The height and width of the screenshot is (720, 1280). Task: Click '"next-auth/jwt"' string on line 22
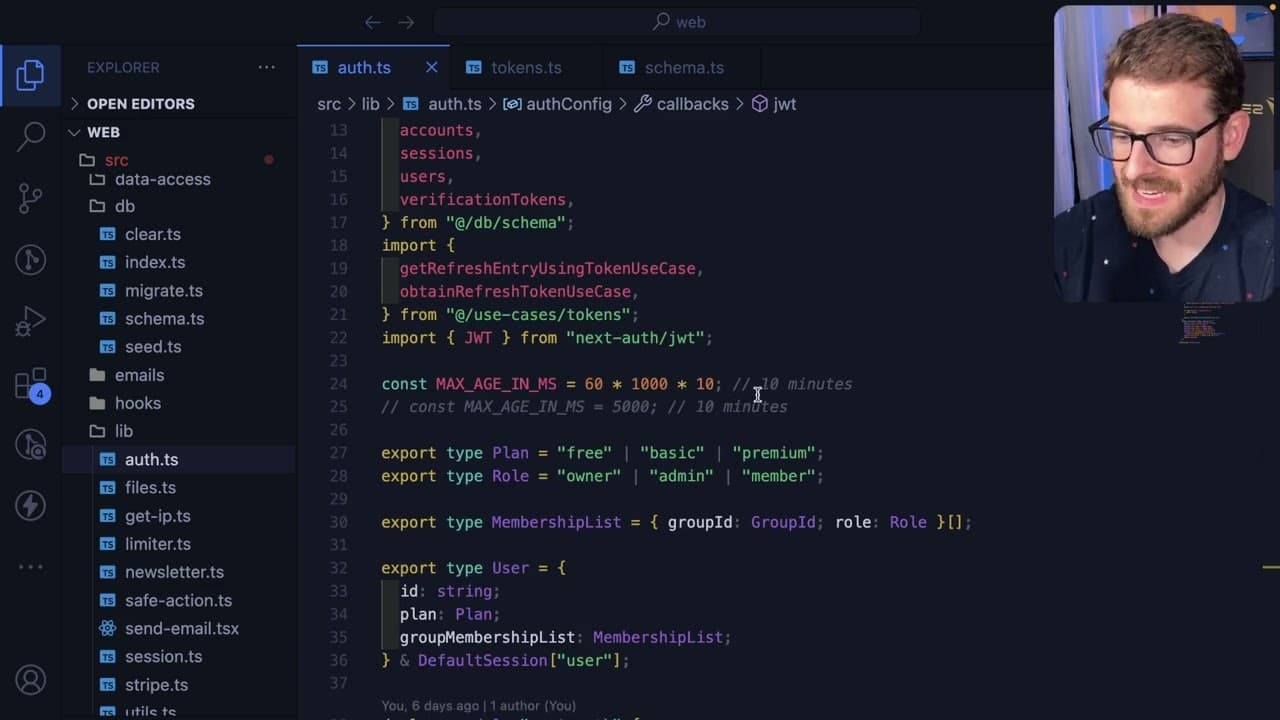tap(635, 338)
